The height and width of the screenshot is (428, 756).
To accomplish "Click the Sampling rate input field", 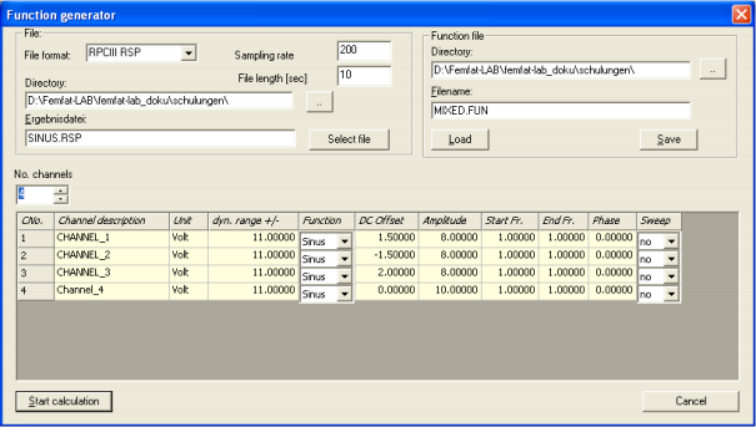I will (364, 51).
